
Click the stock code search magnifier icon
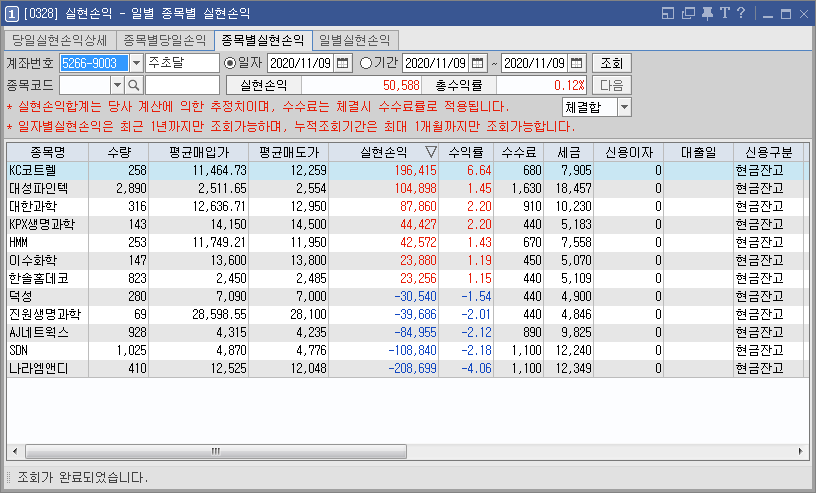point(134,85)
